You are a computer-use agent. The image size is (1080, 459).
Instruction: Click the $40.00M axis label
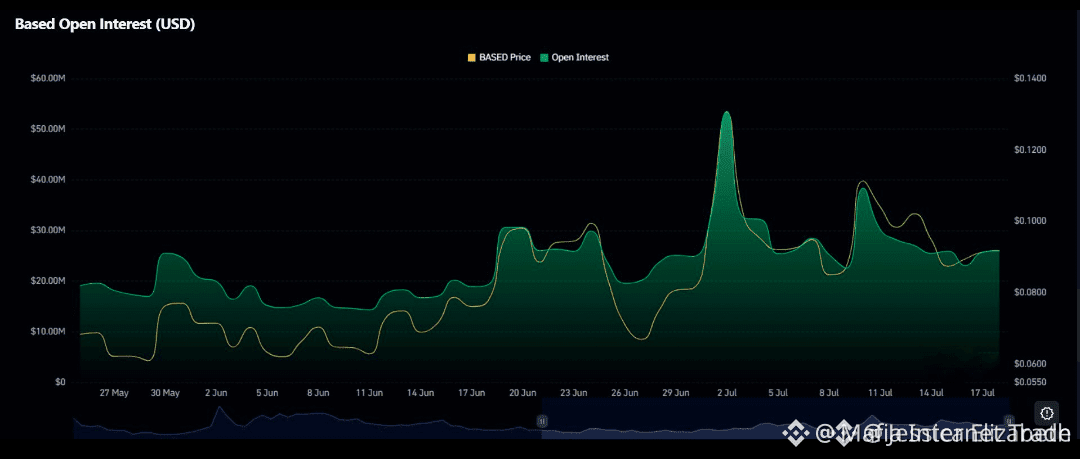48,180
